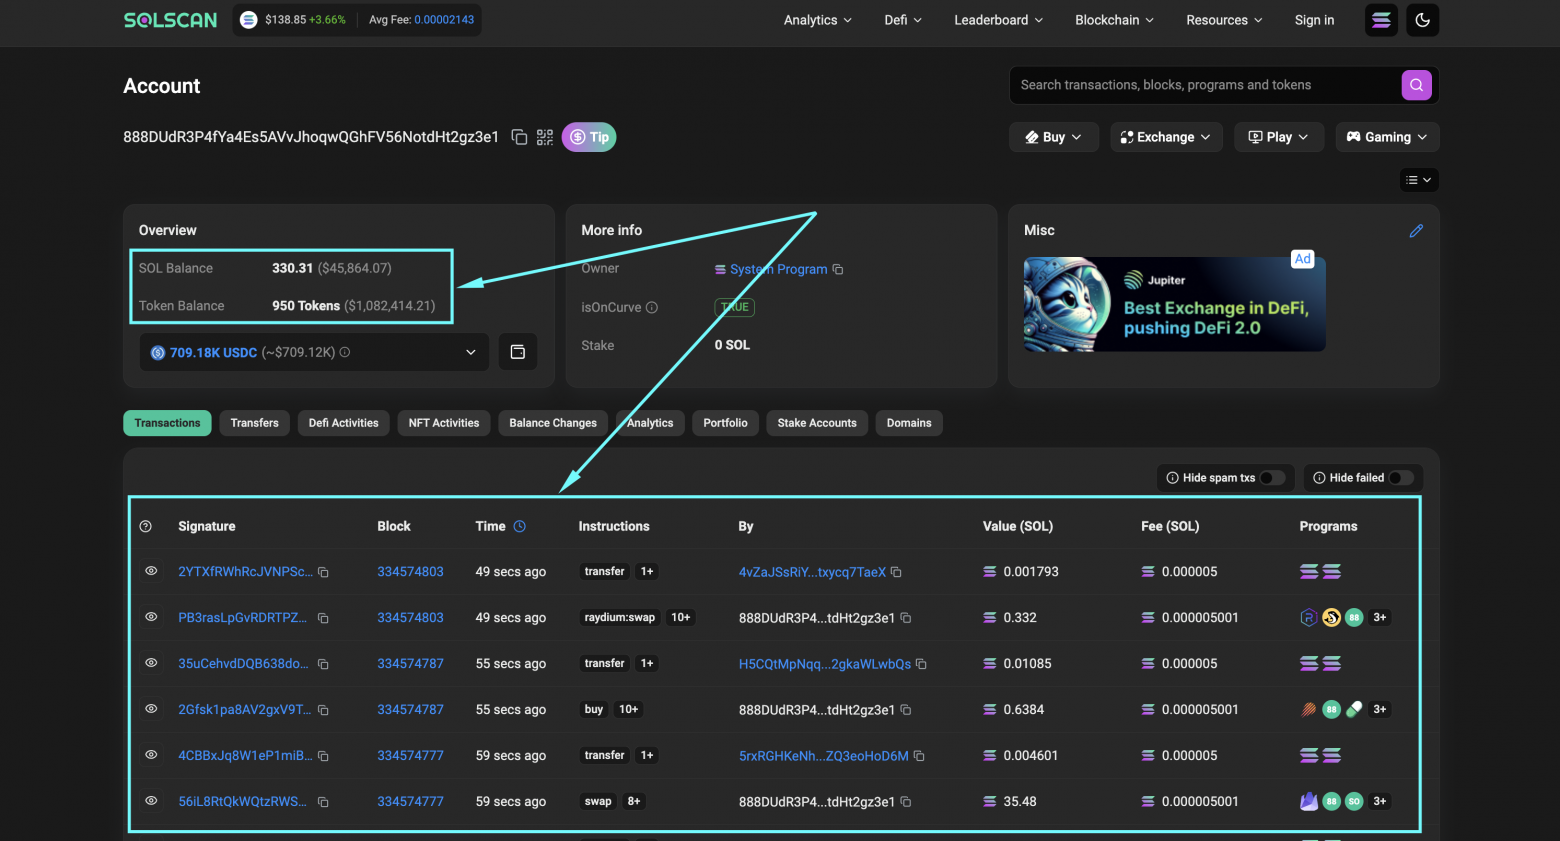Select the Transactions tab
Viewport: 1560px width, 841px height.
[x=167, y=423]
